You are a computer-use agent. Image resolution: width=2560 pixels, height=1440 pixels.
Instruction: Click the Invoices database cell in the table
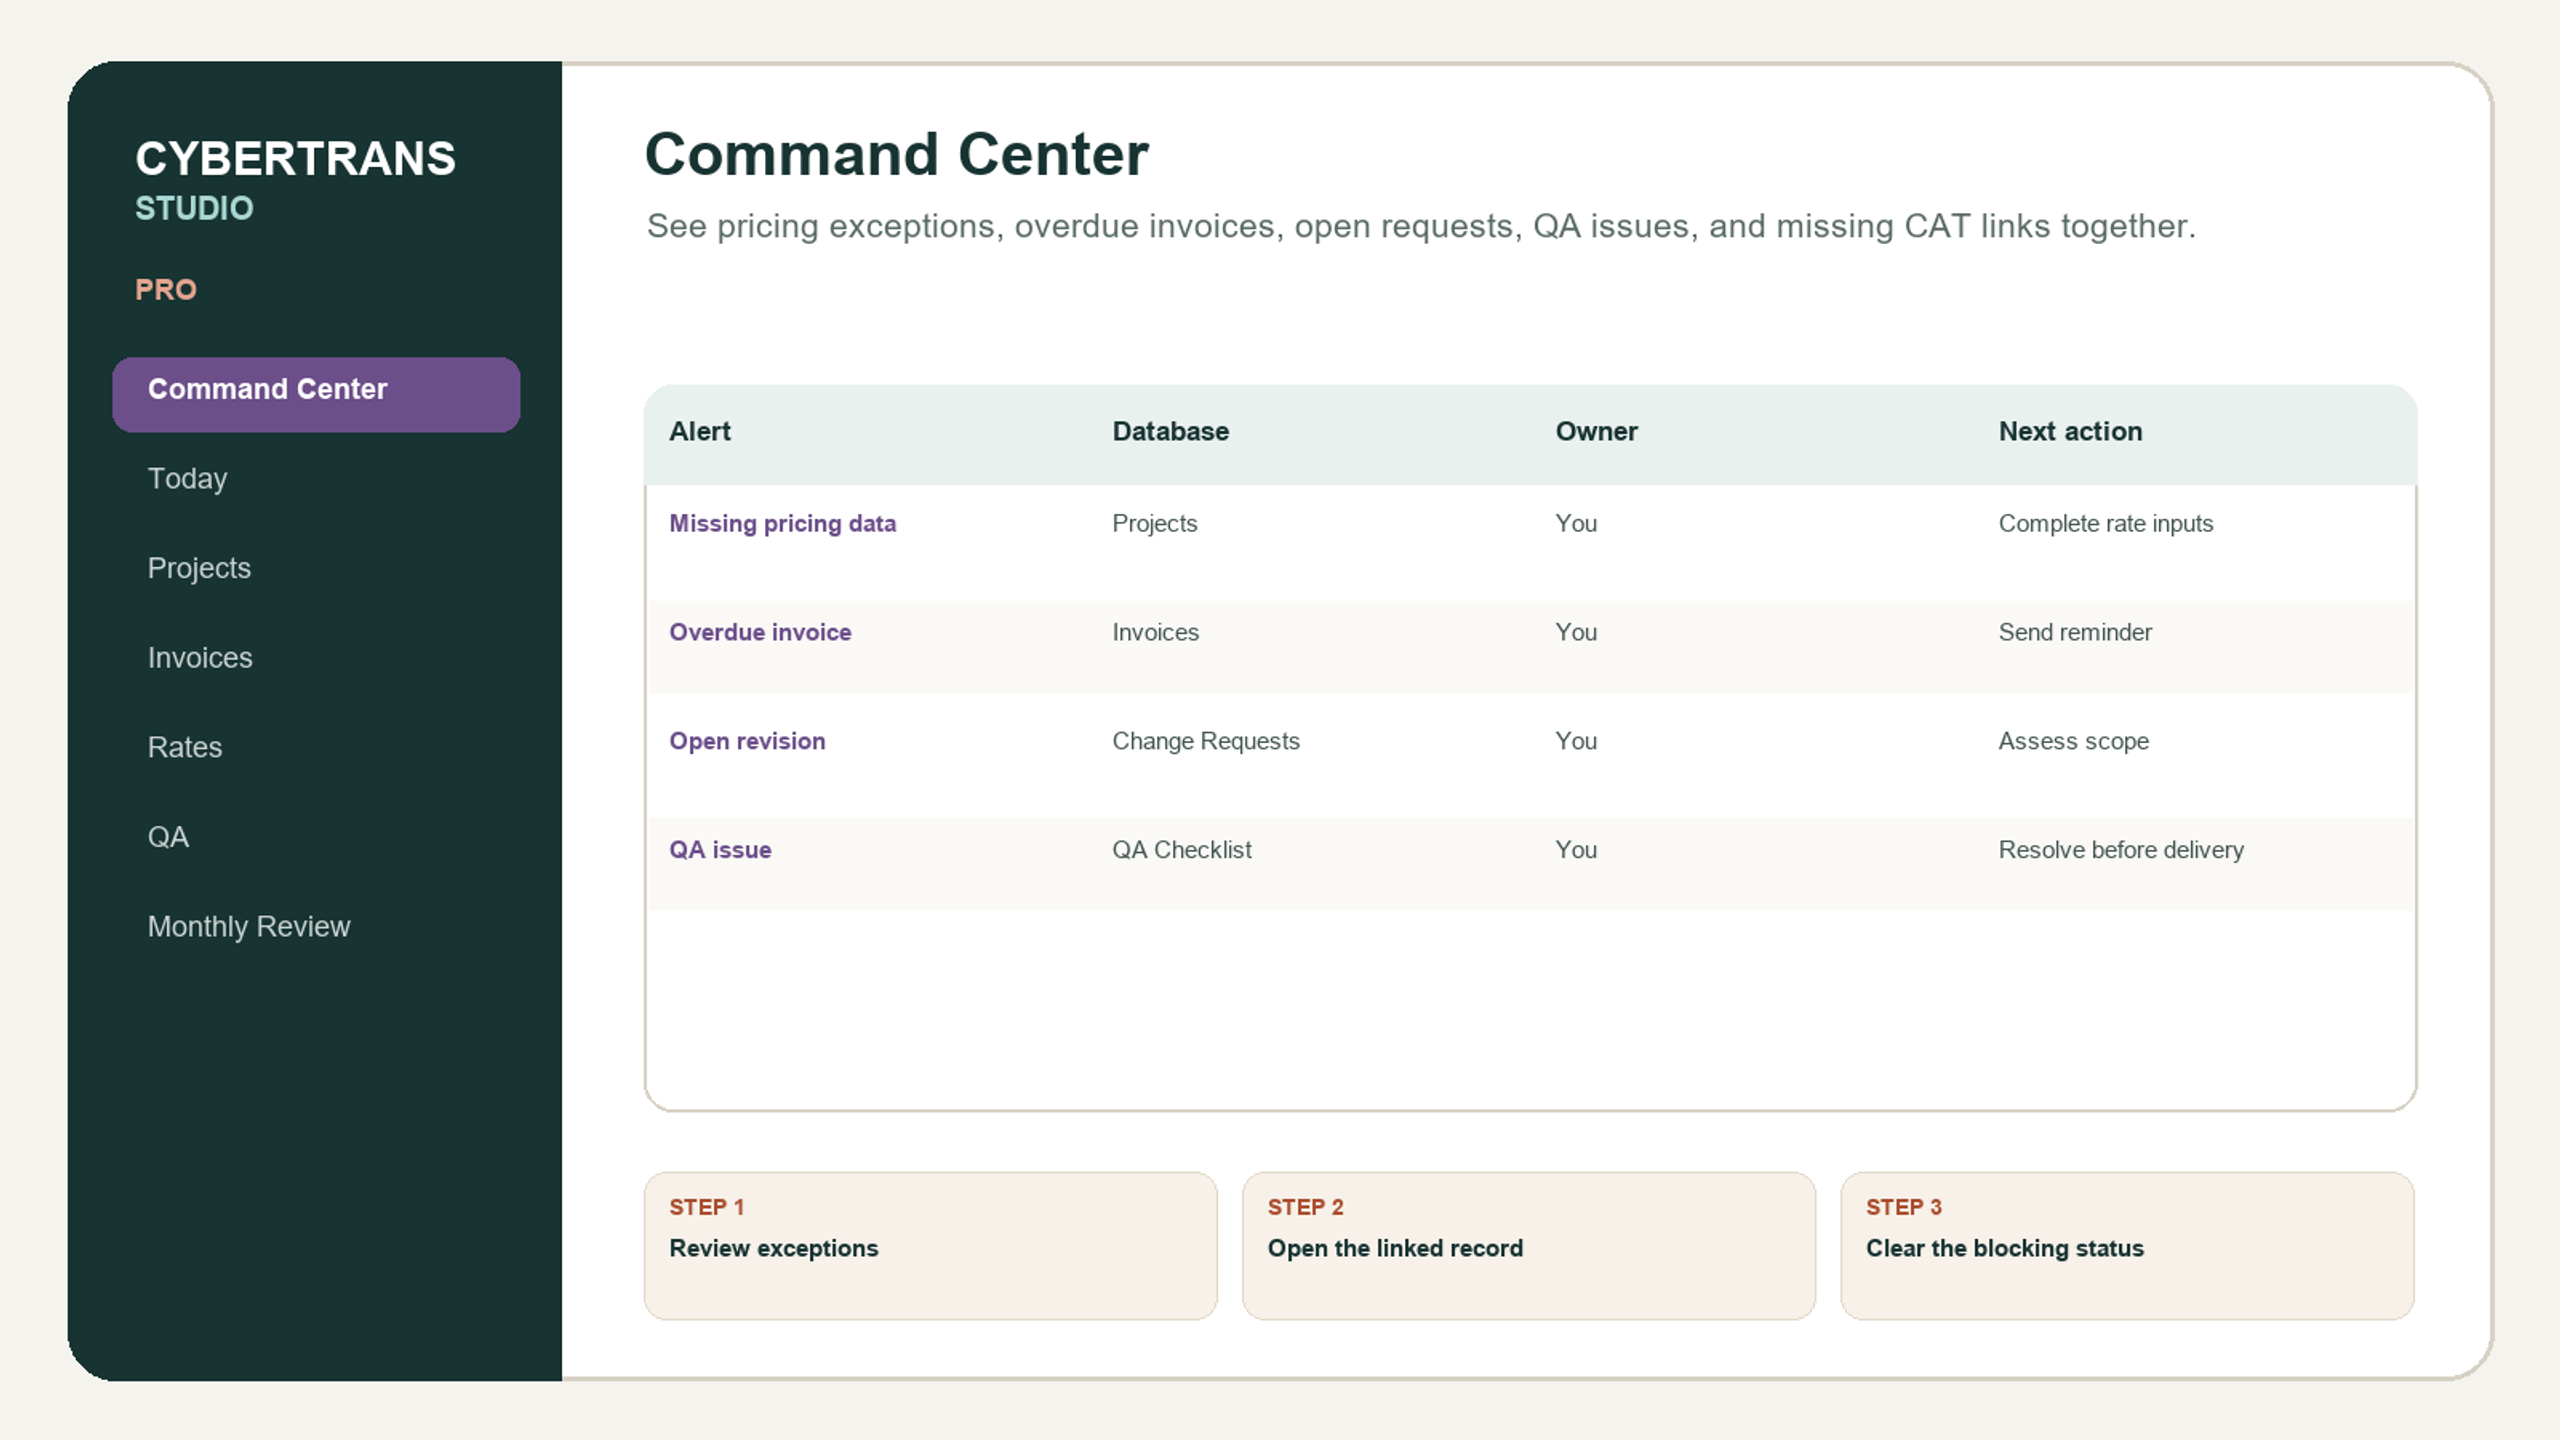1155,632
